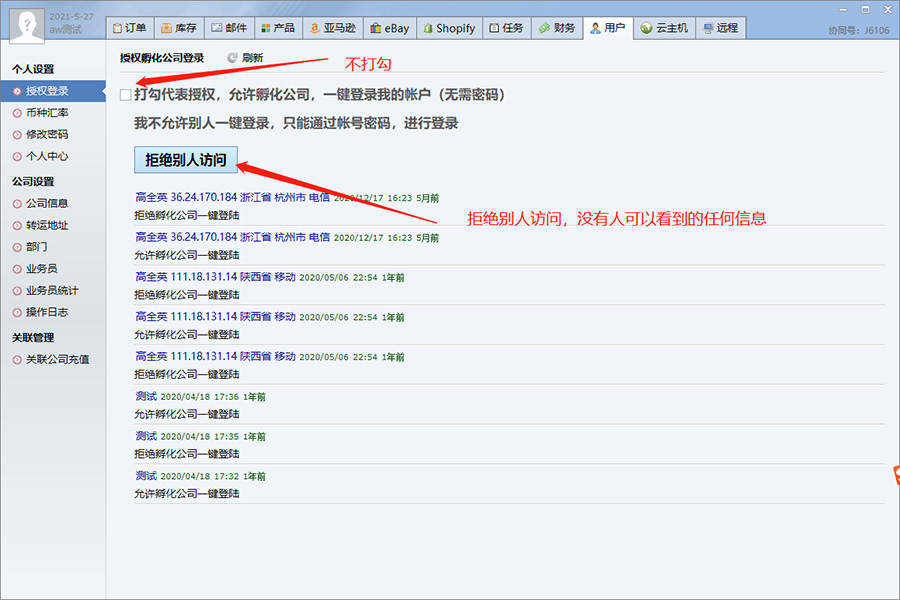Open the Shopify tab

449,28
